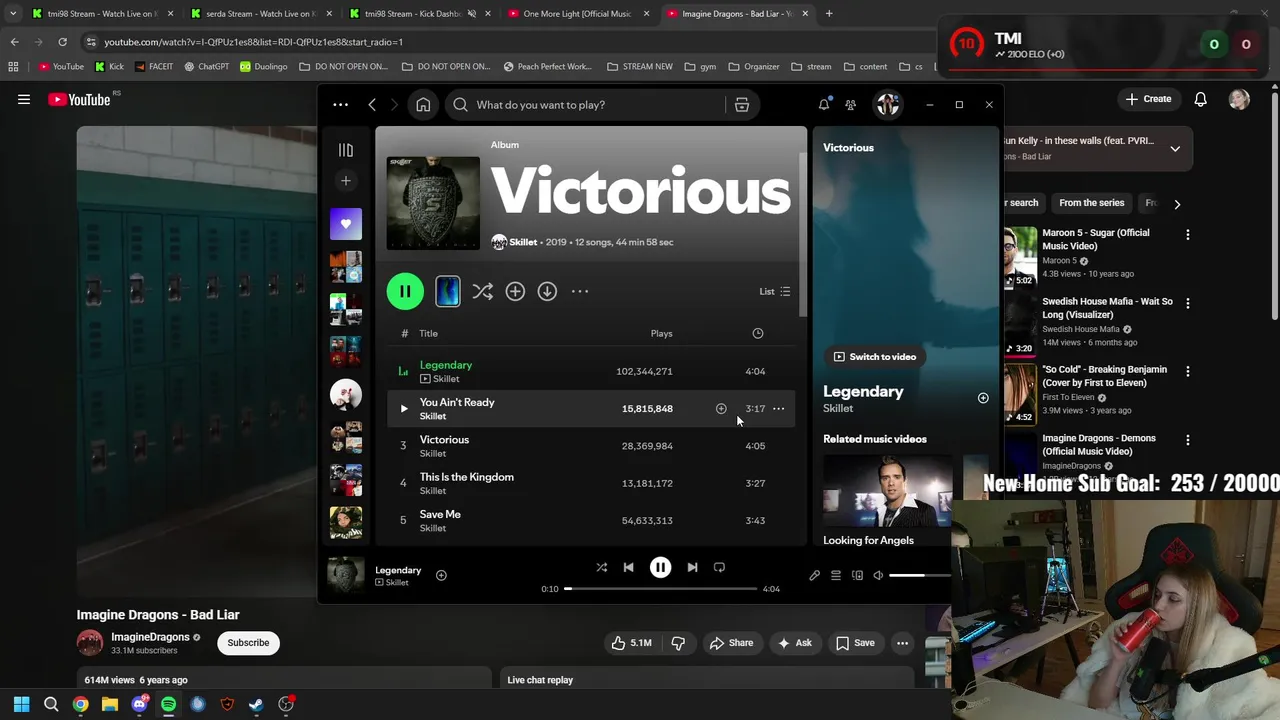Switch to video in Now Playing panel
Screen dimensions: 1280x720
pos(875,357)
